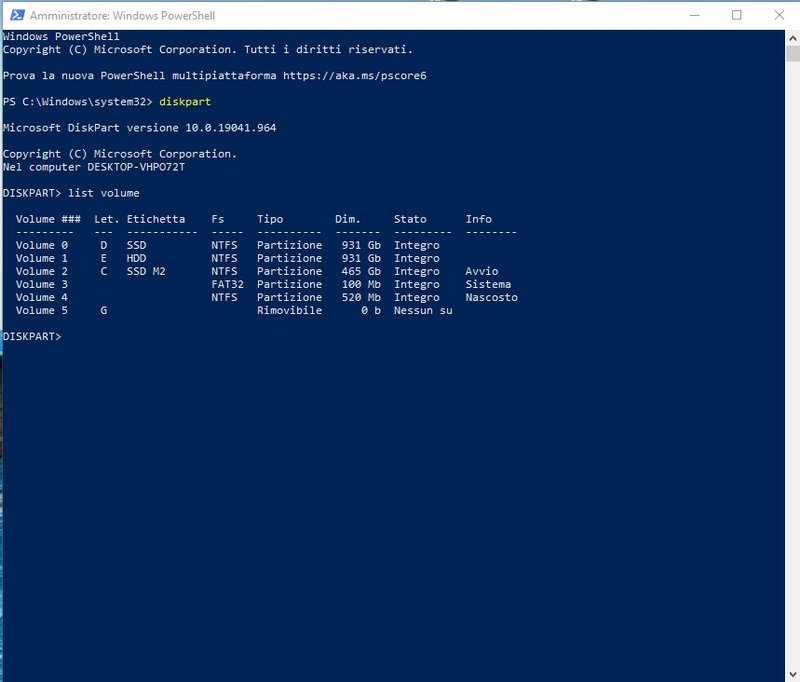Screen dimensions: 800x682
Task: Click the computer name DESKTOP-VHPO72T
Action: (x=136, y=167)
